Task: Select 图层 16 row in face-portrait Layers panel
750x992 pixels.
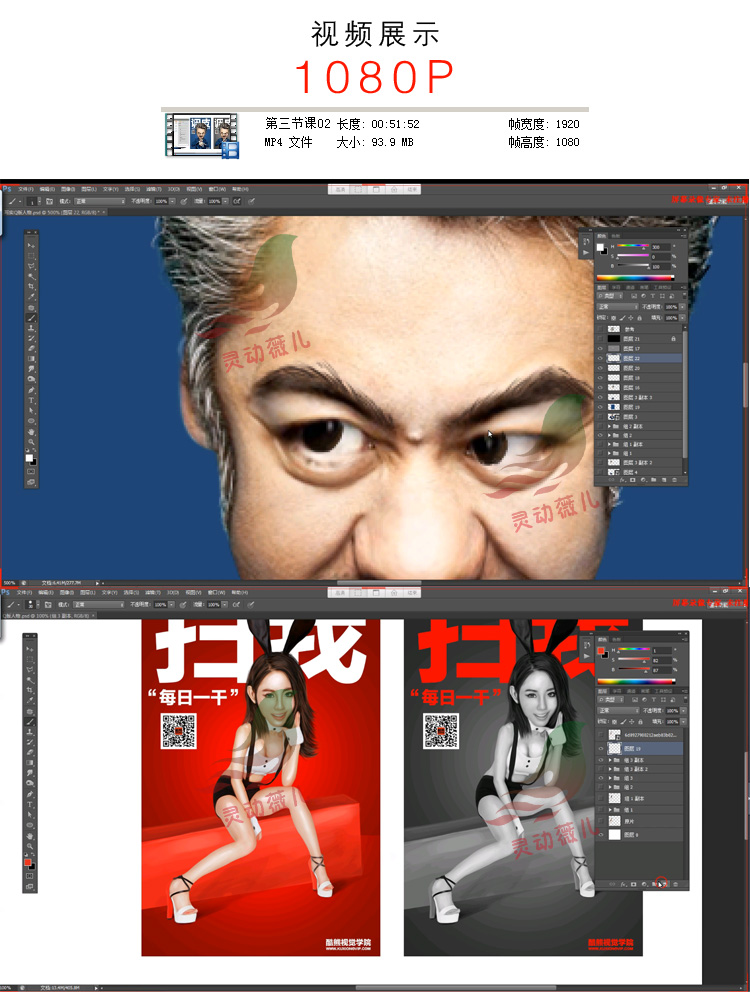Action: point(638,388)
